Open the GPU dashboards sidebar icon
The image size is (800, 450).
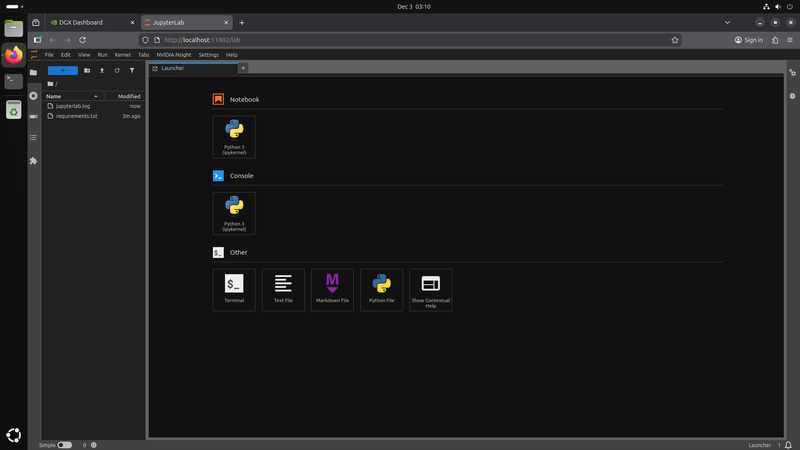click(34, 117)
